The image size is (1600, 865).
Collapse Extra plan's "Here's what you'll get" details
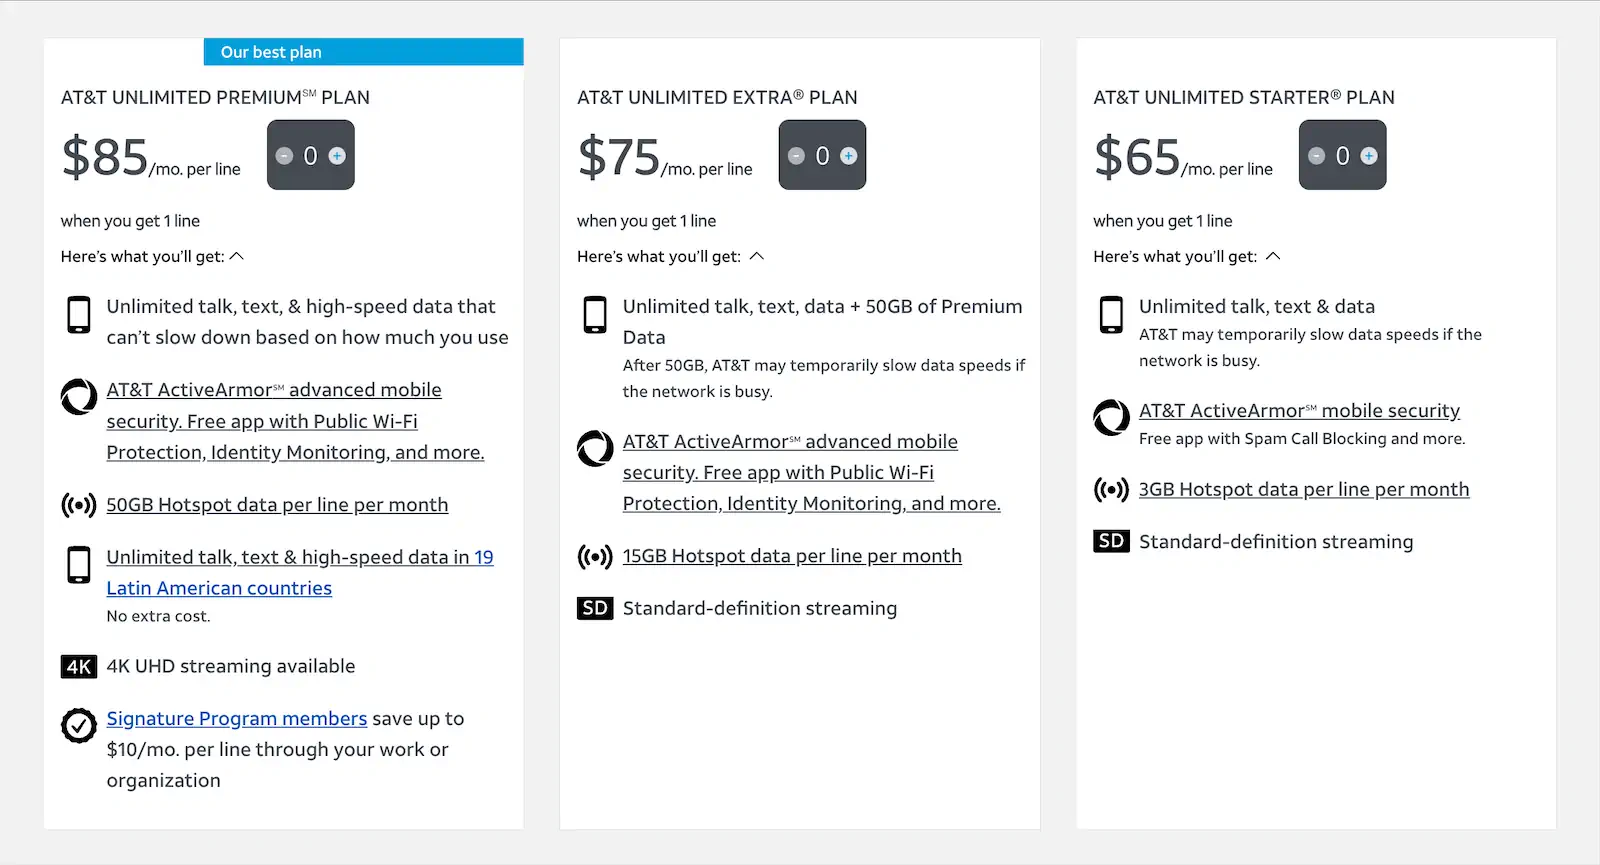point(757,257)
